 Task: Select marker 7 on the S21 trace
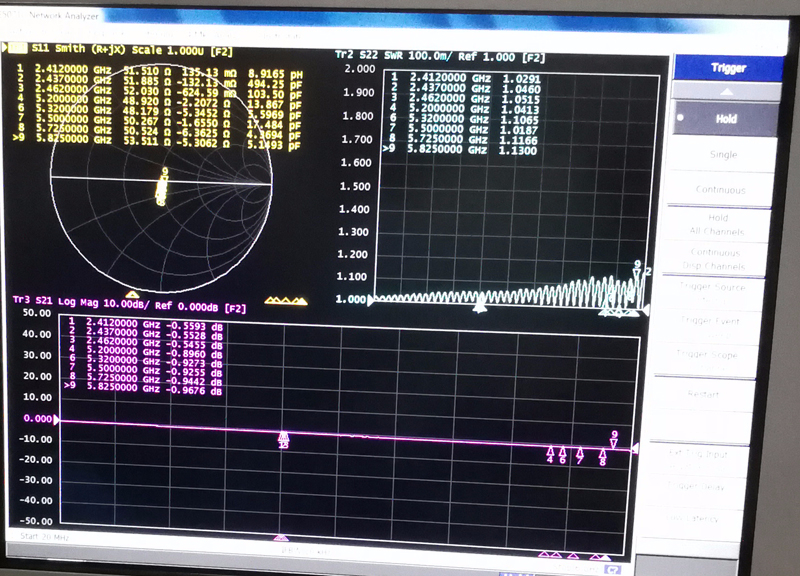tap(580, 456)
